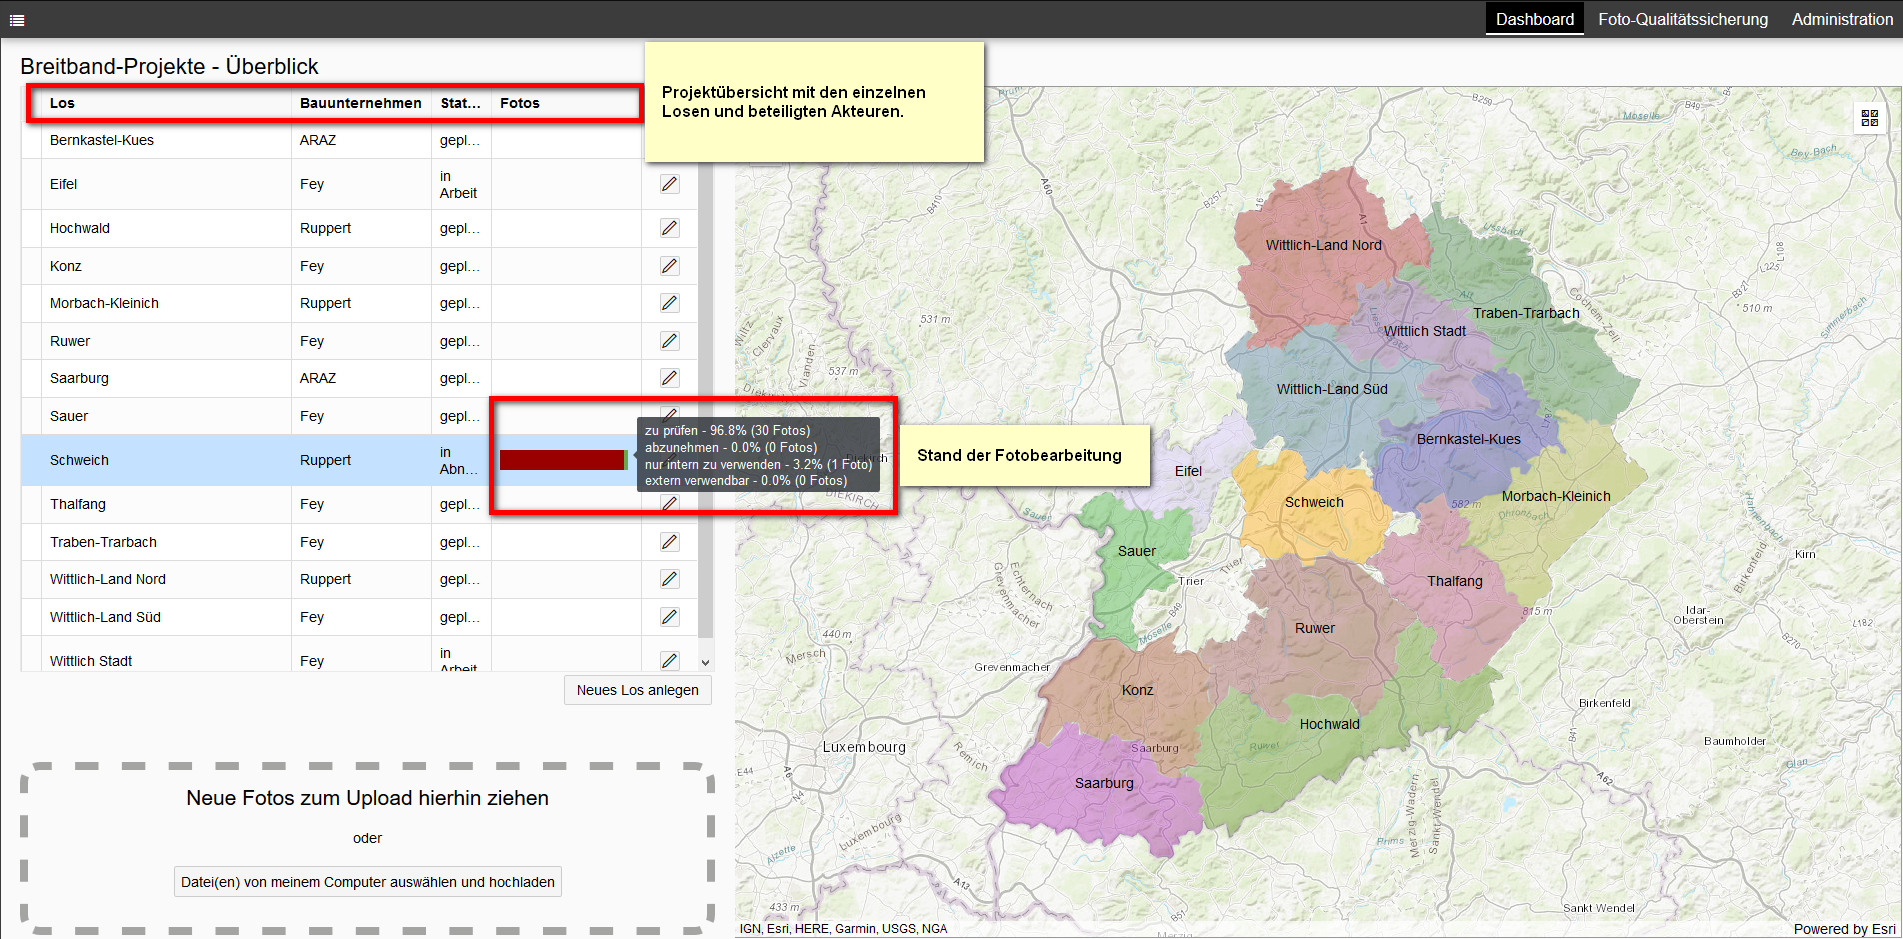Click the basemap gallery icon on the map
Screen dimensions: 1903x939
(x=1870, y=118)
